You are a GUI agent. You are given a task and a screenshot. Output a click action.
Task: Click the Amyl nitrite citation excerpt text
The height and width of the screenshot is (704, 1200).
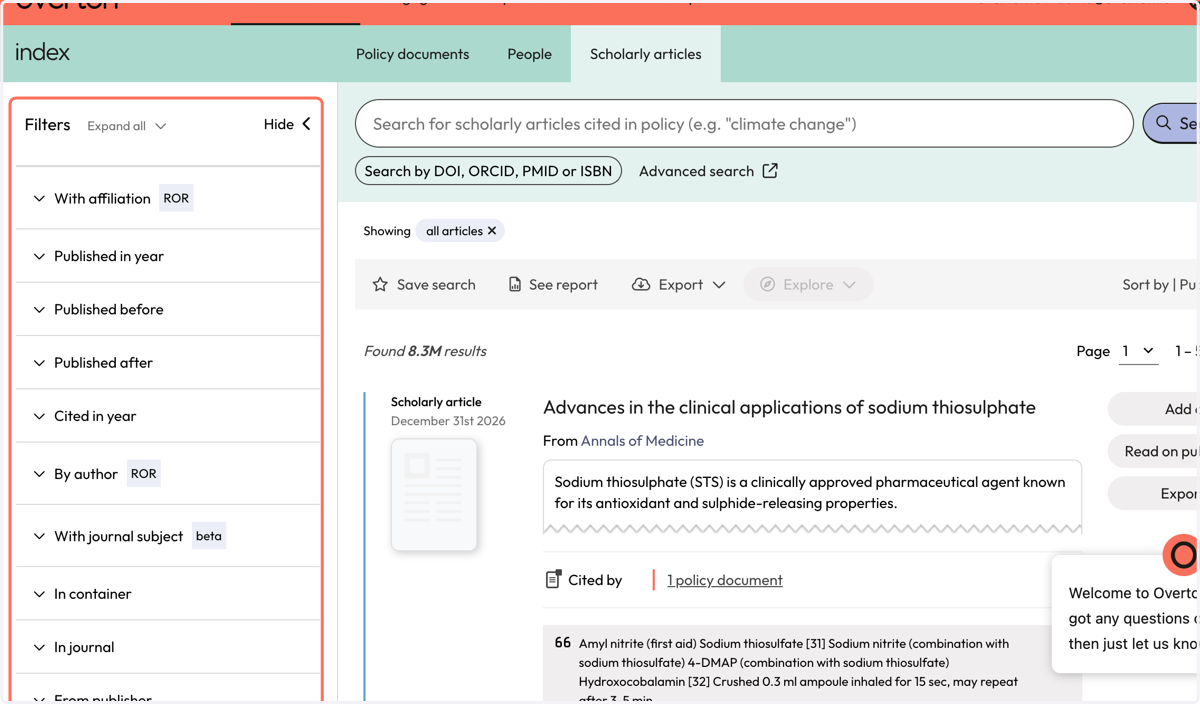tap(798, 671)
